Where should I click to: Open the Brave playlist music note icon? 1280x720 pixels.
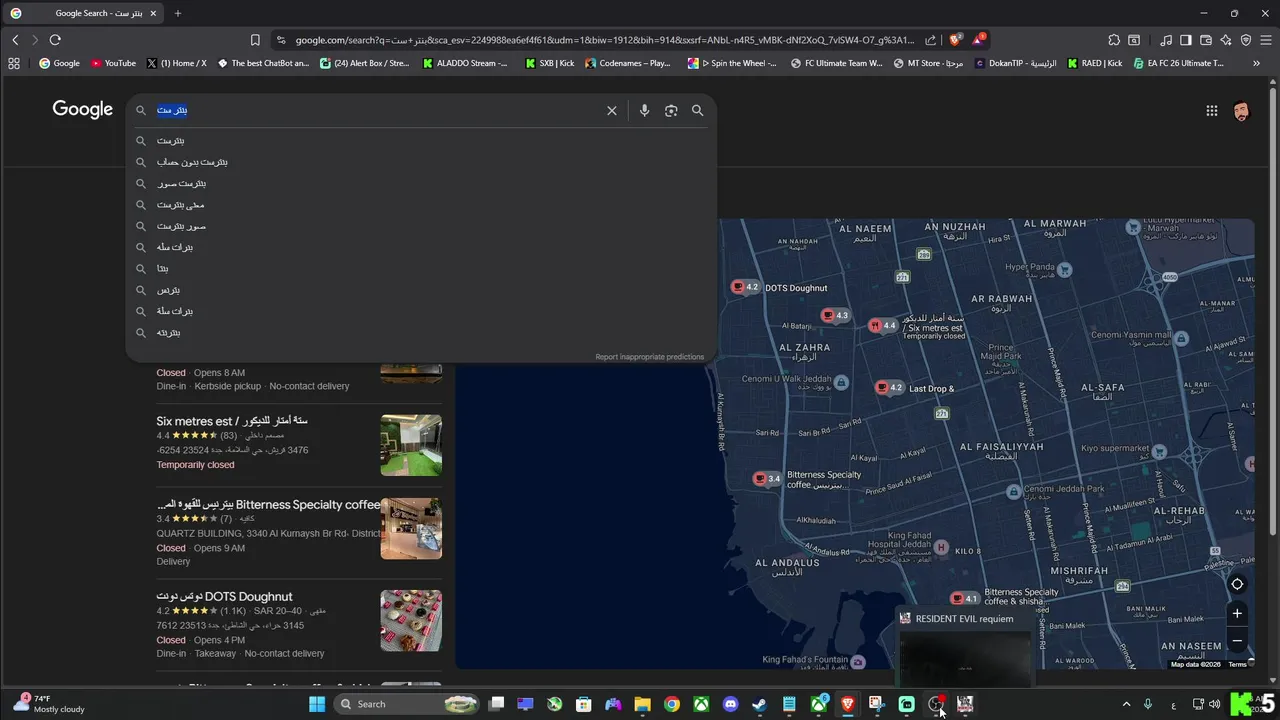pyautogui.click(x=1166, y=40)
